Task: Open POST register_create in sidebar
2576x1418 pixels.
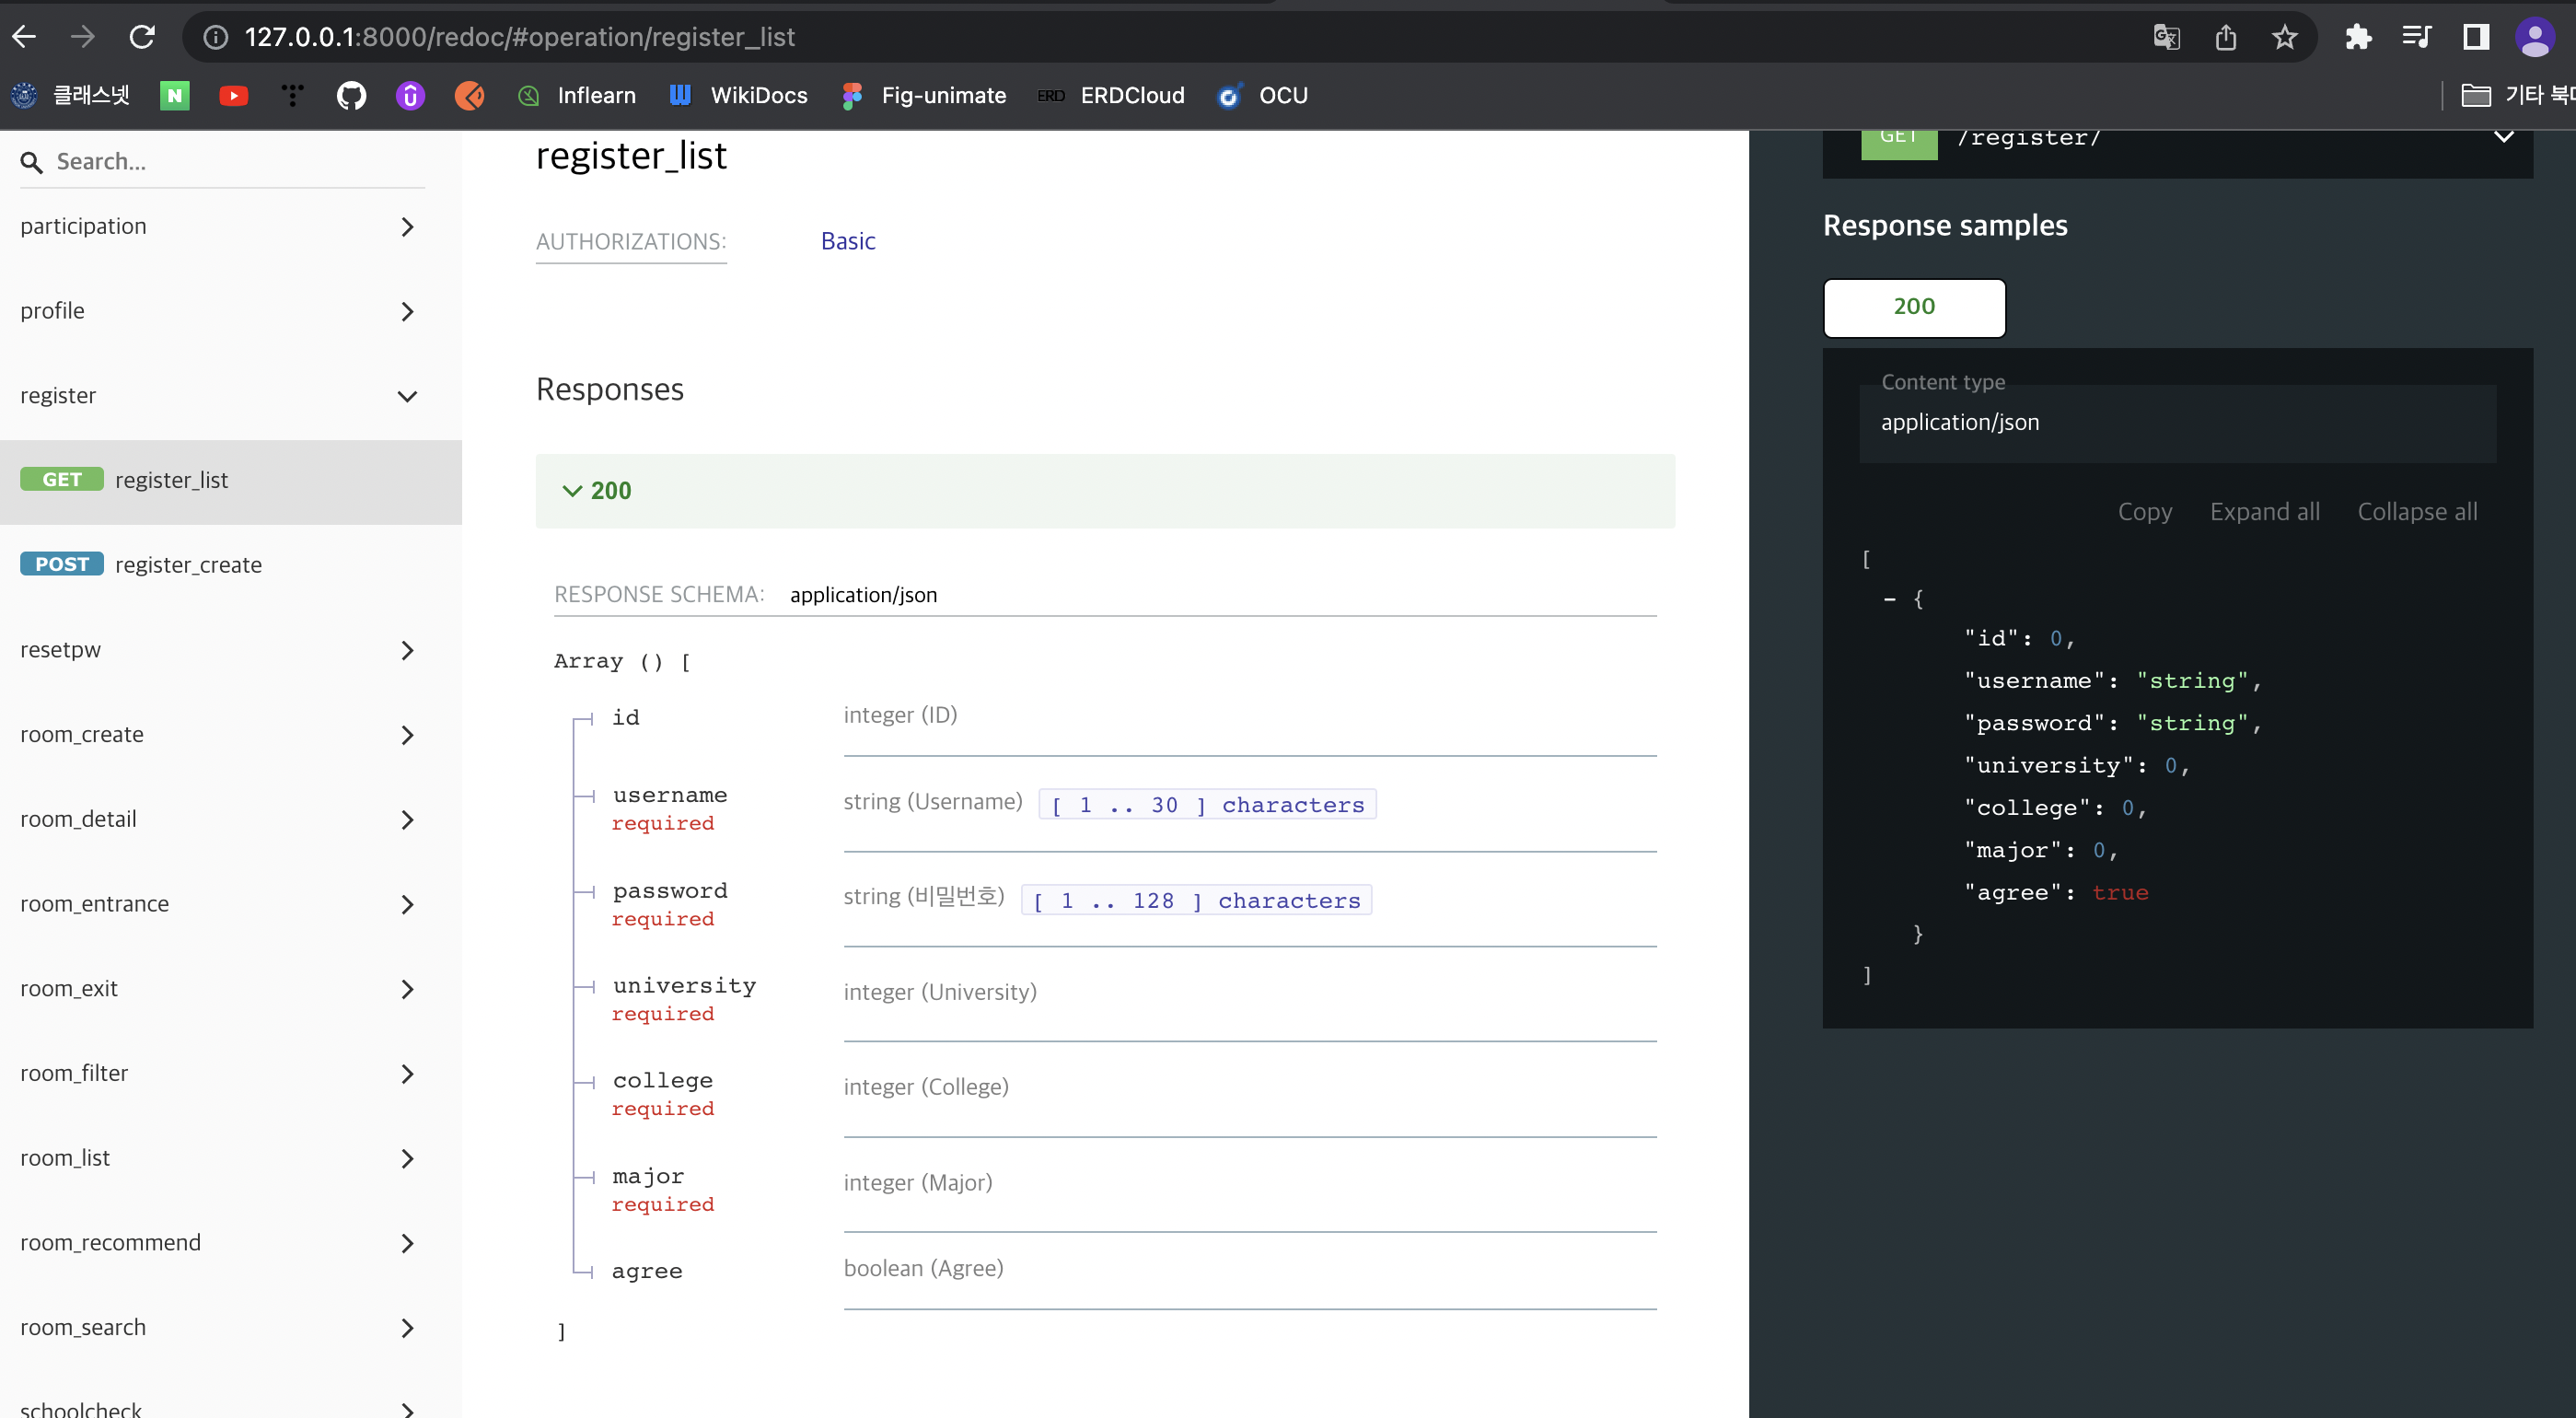Action: click(187, 565)
